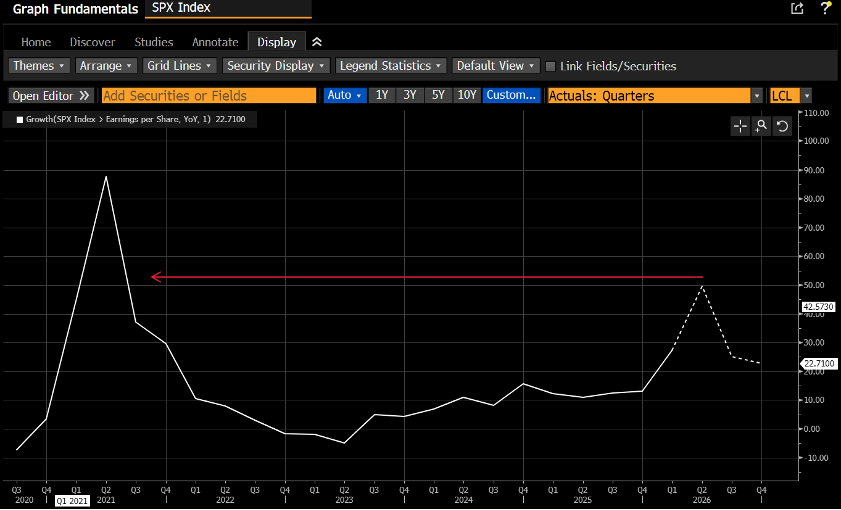841x510 pixels.
Task: Set range to 10Y
Action: point(467,95)
